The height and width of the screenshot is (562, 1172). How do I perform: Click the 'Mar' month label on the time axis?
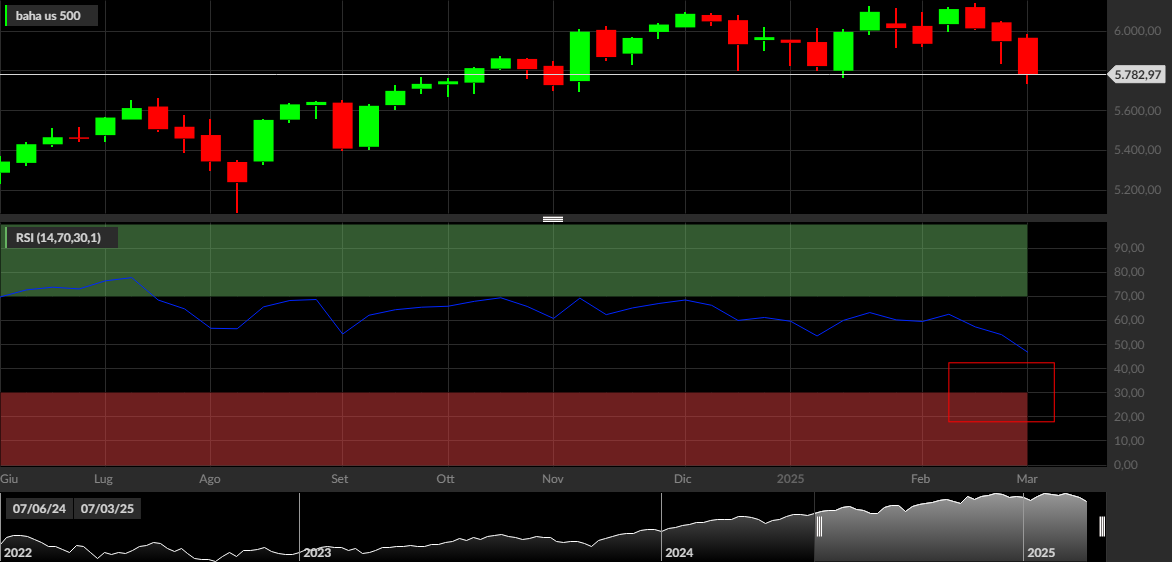pyautogui.click(x=1026, y=478)
